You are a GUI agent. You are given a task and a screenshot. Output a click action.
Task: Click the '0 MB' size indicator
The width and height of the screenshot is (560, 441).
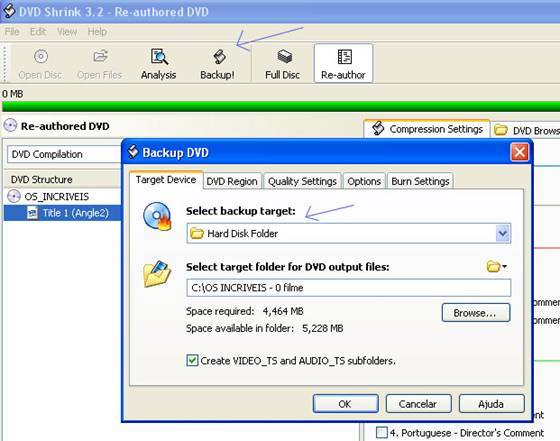click(12, 94)
